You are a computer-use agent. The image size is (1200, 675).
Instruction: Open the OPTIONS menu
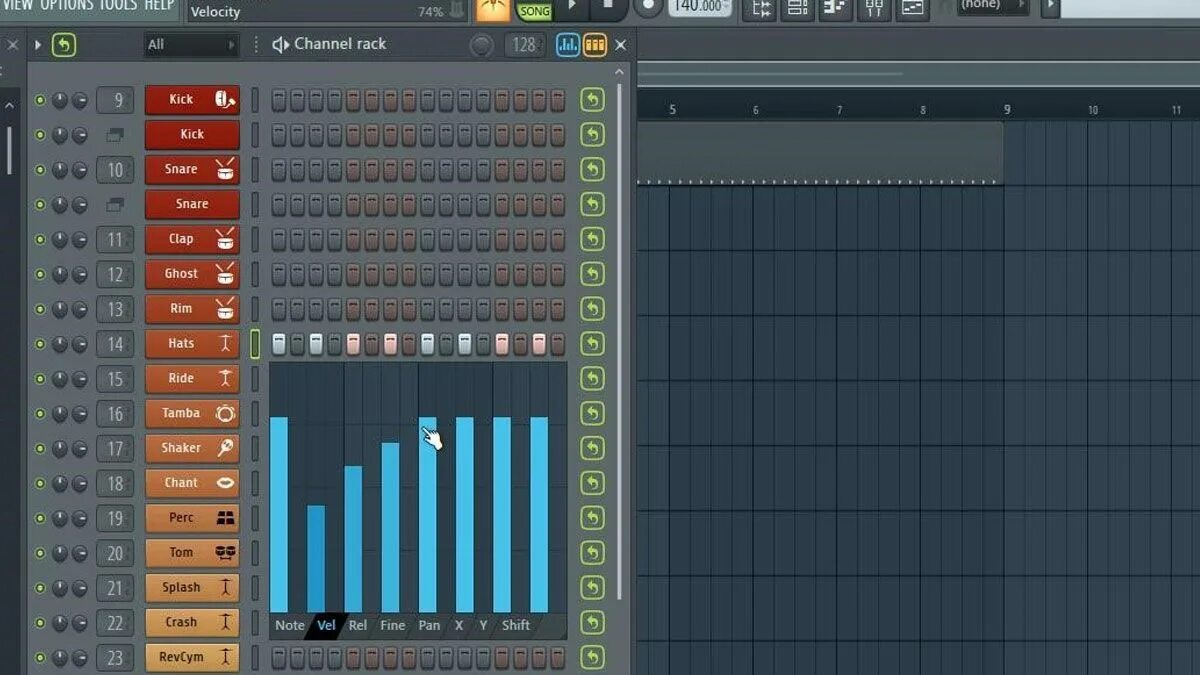(x=67, y=5)
